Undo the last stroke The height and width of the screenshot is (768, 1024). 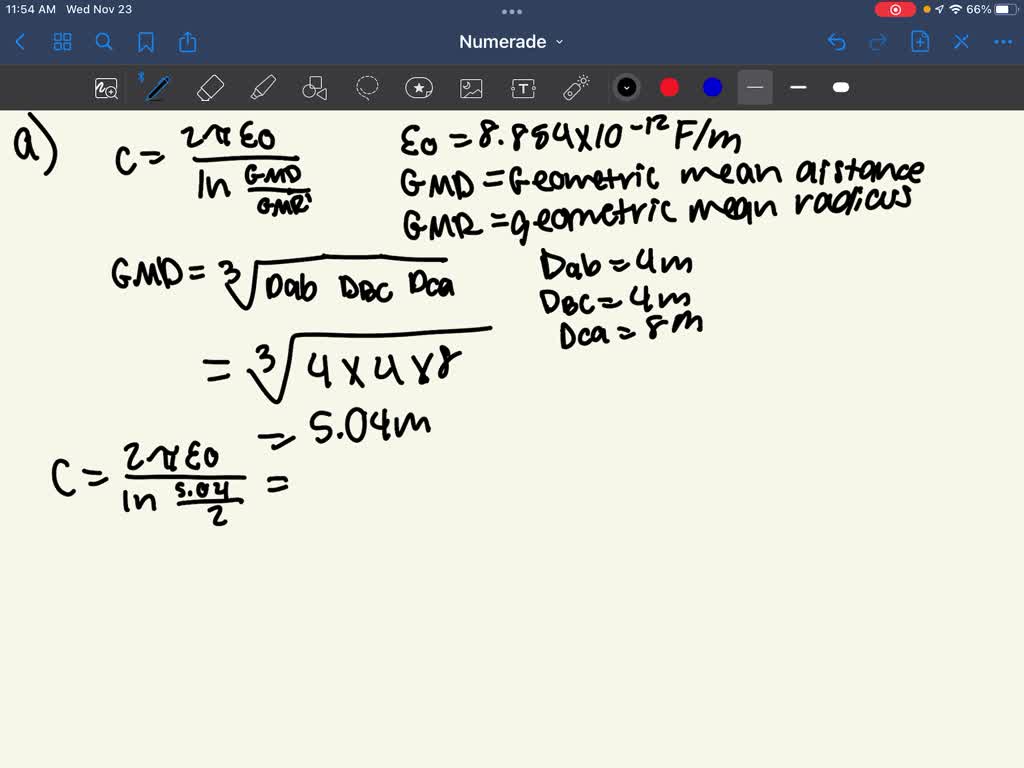click(x=837, y=42)
